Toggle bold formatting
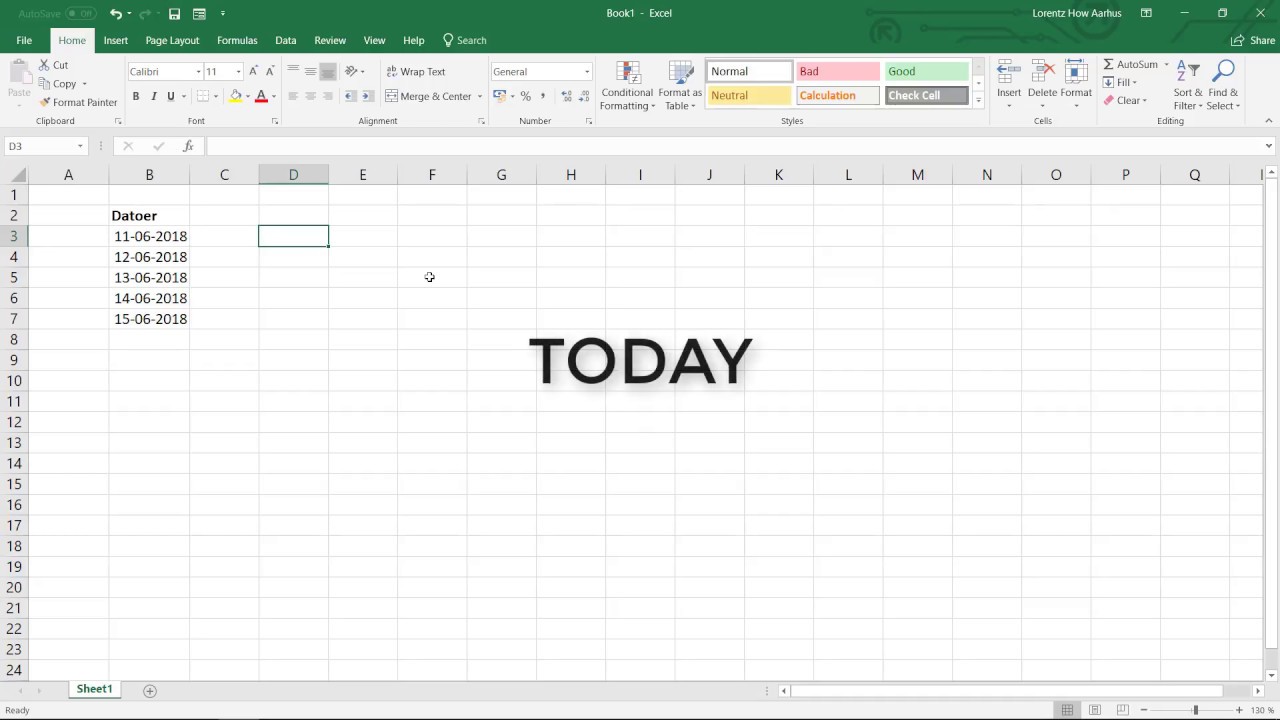 (x=136, y=97)
